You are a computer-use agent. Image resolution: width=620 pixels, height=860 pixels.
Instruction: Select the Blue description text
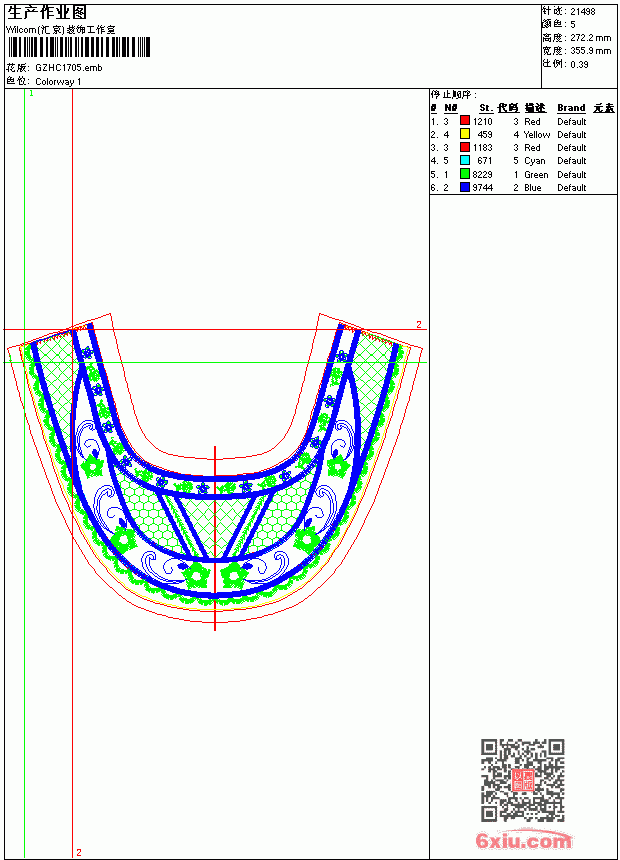coord(533,188)
